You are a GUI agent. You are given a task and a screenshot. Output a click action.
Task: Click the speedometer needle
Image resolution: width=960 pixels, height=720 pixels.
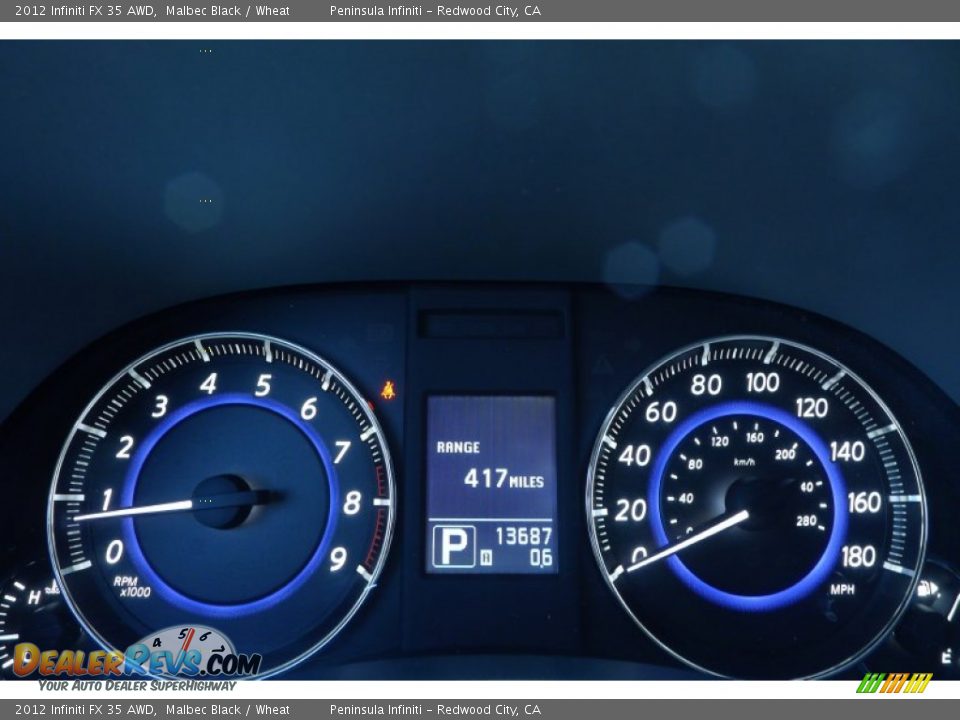tap(686, 541)
